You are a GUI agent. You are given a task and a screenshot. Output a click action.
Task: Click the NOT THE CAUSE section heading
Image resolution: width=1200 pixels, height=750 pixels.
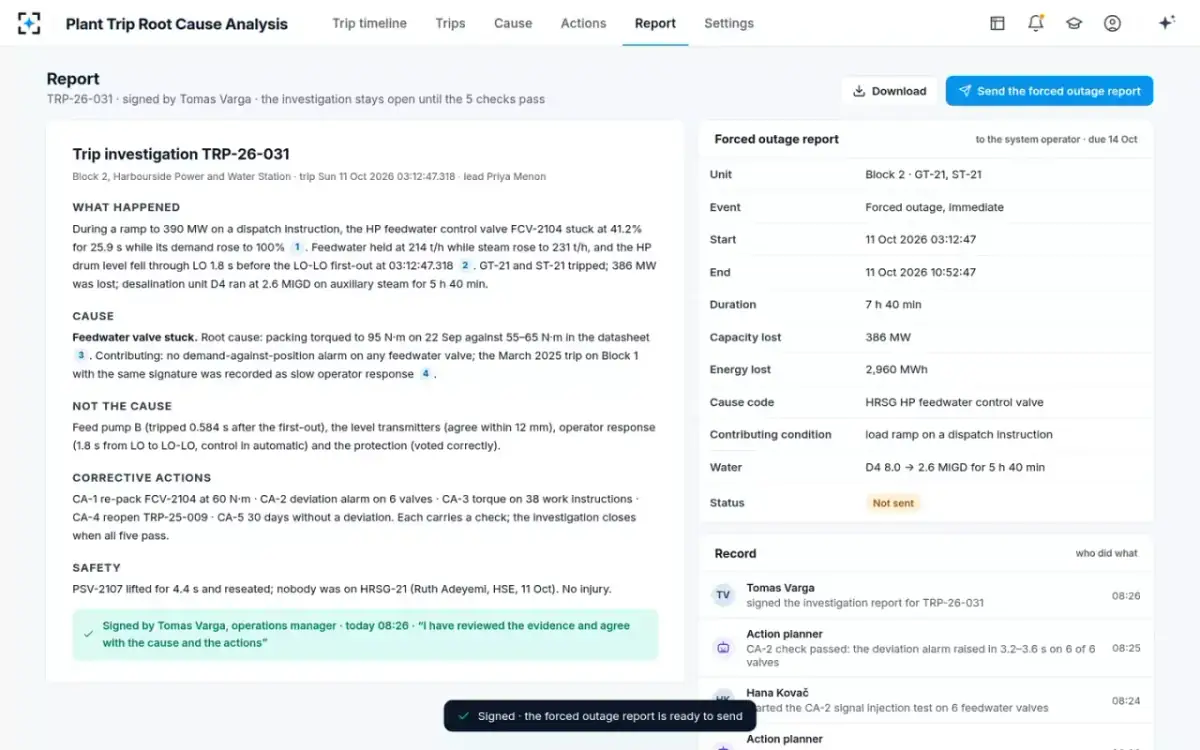pyautogui.click(x=122, y=406)
